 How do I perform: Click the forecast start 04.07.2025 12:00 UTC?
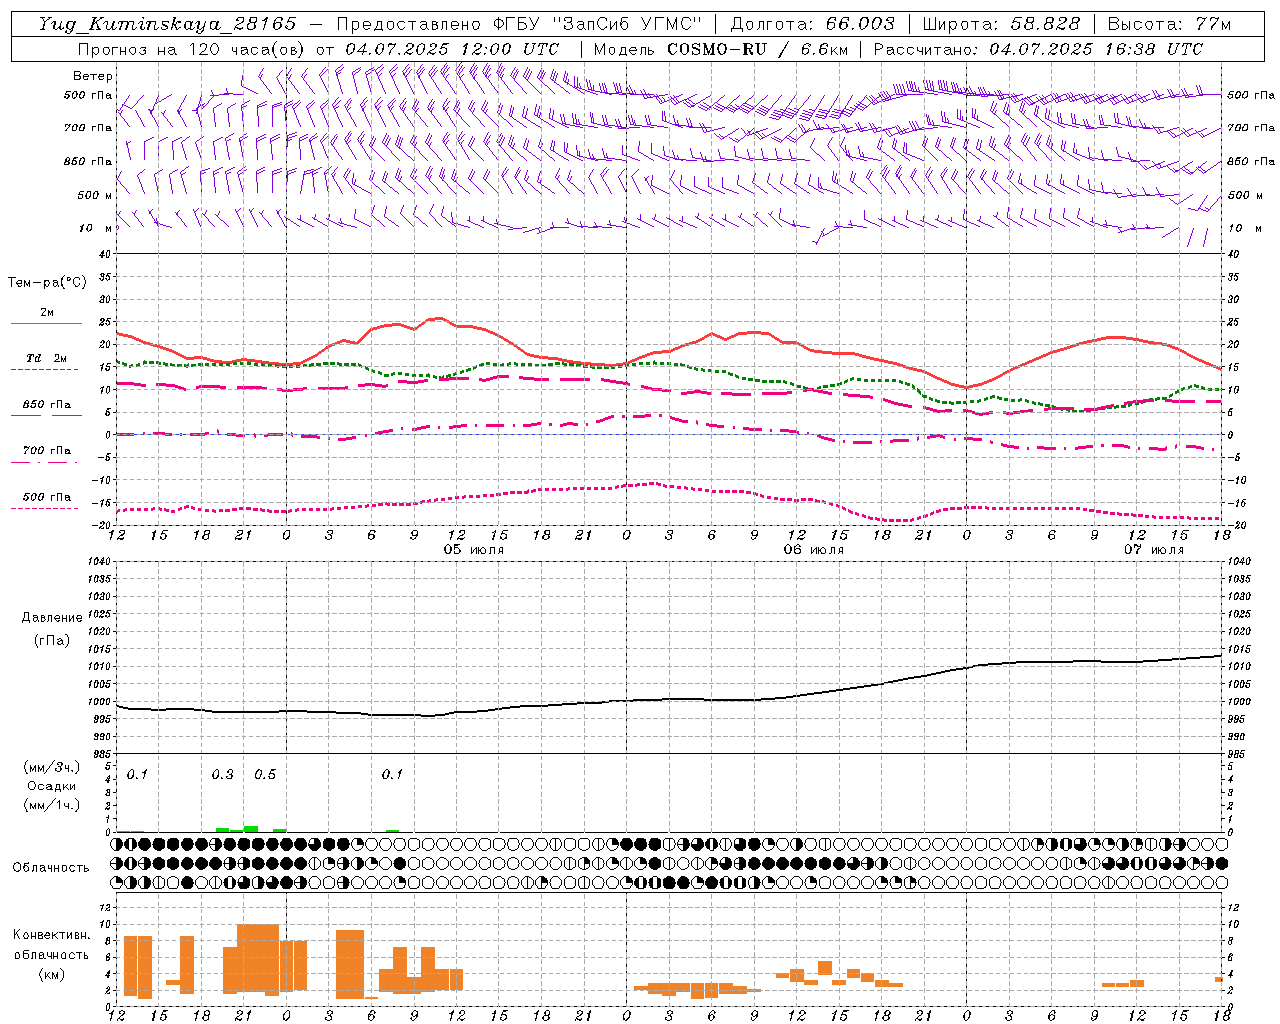point(452,49)
